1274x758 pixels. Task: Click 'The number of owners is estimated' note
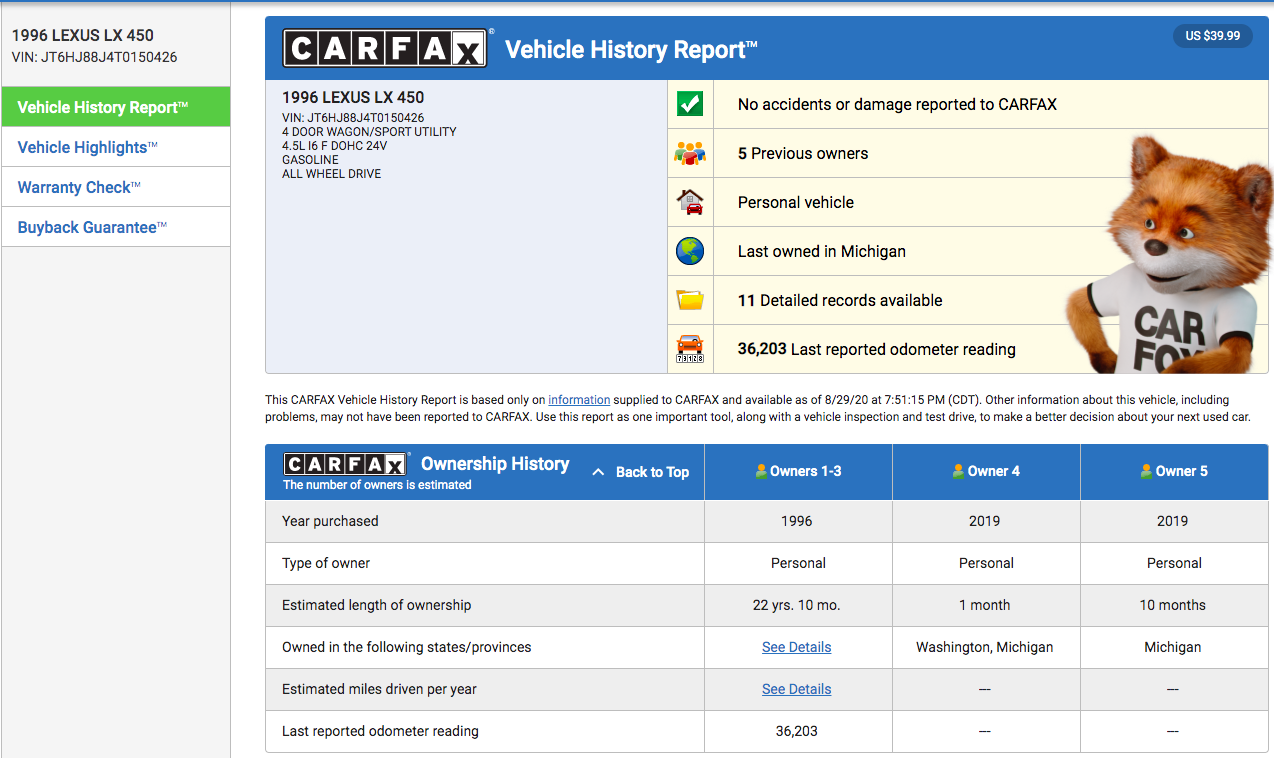coord(377,485)
